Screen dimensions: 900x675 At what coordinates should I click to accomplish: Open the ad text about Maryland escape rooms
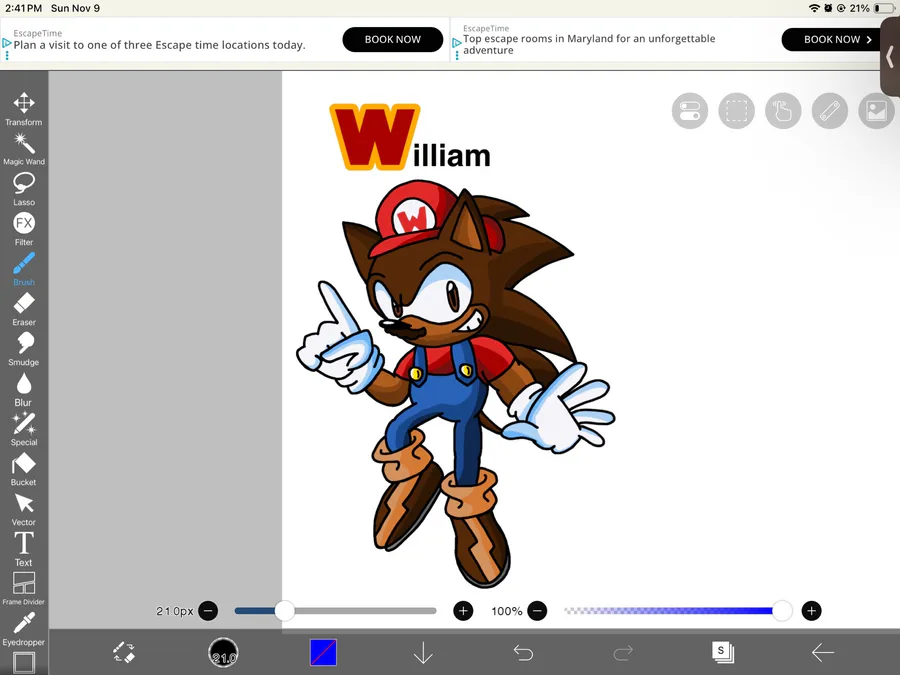click(589, 44)
